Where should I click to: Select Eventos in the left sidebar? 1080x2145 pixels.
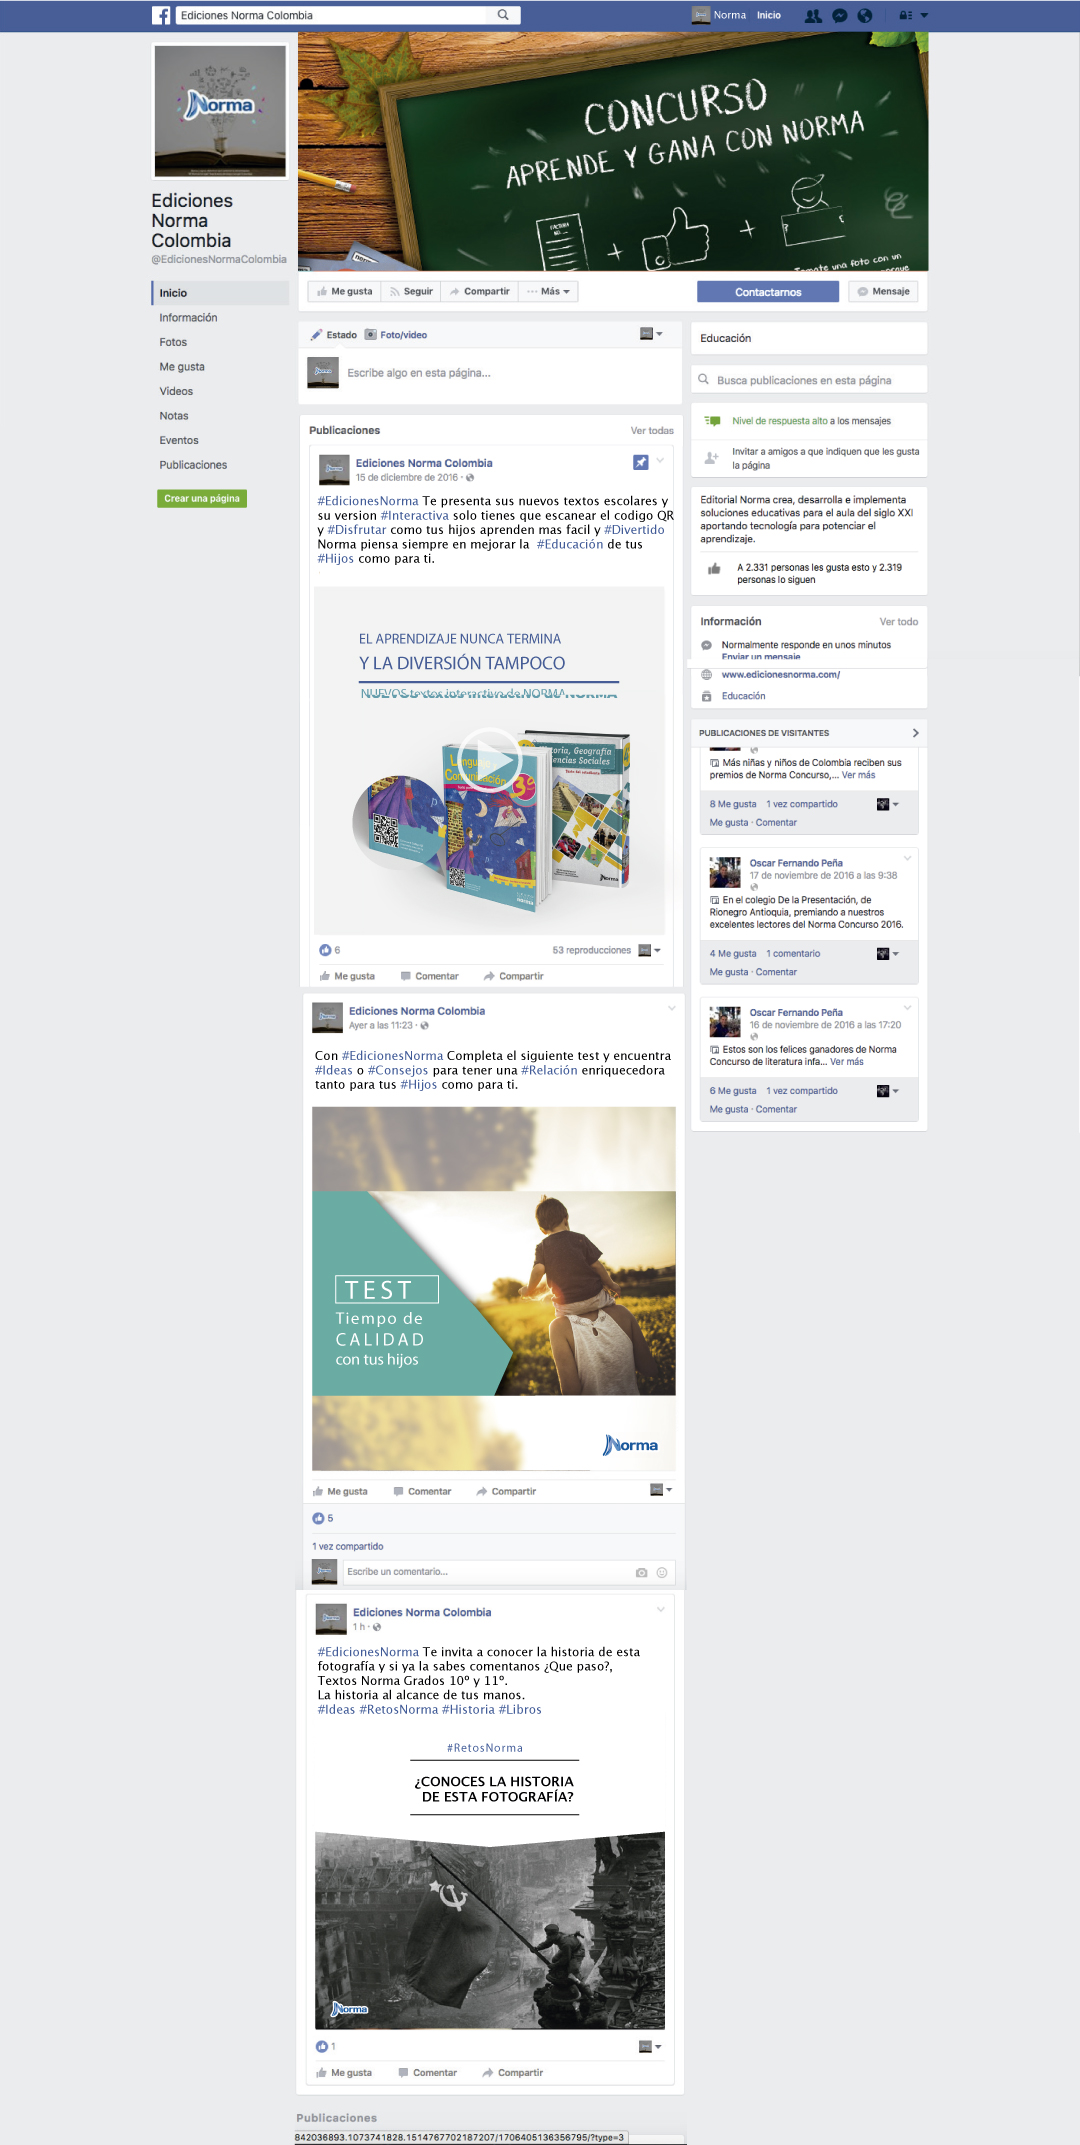click(179, 440)
